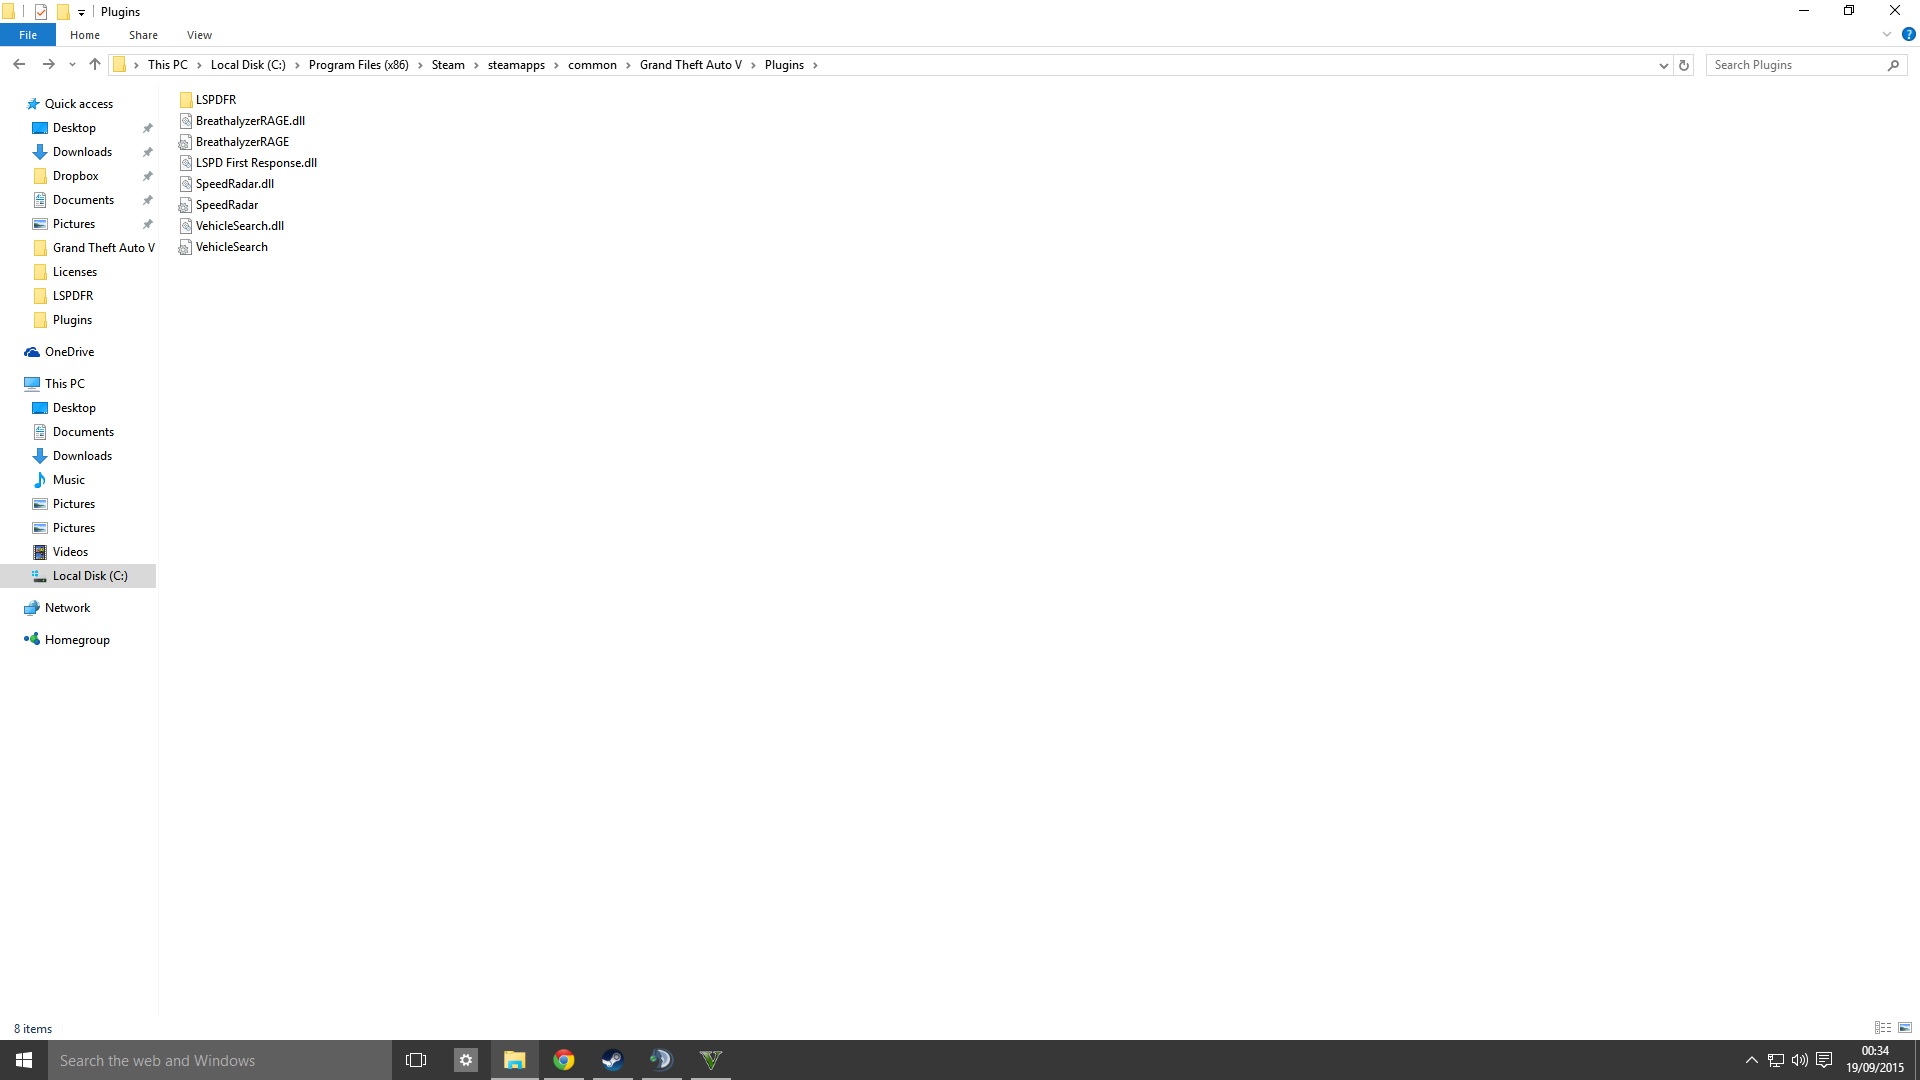Viewport: 1920px width, 1080px height.
Task: Switch to large icons view button
Action: click(1905, 1028)
